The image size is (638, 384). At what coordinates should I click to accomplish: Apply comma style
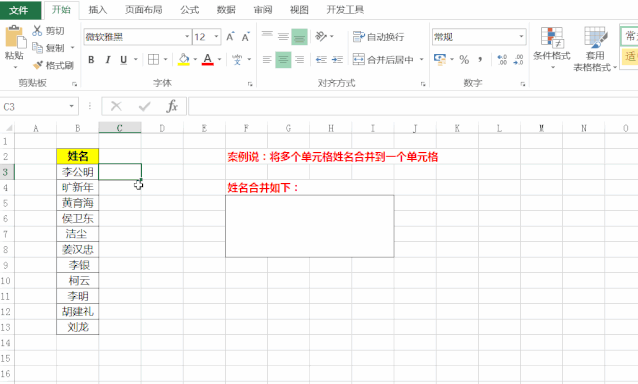(480, 60)
